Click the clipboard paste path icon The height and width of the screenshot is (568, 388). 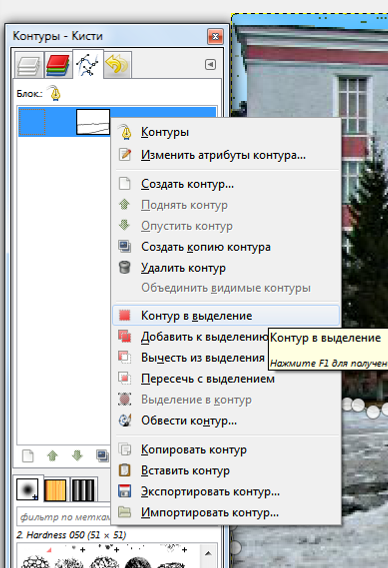pyautogui.click(x=125, y=470)
